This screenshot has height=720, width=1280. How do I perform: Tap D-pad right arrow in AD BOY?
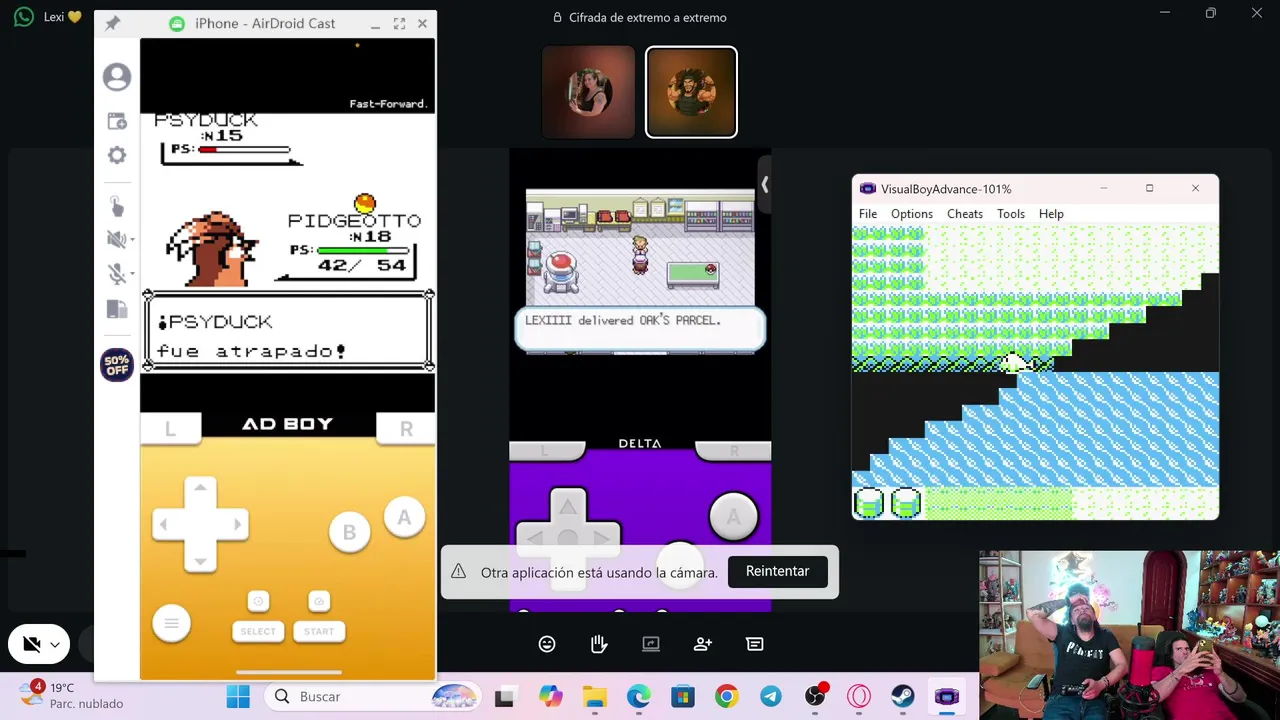click(237, 524)
